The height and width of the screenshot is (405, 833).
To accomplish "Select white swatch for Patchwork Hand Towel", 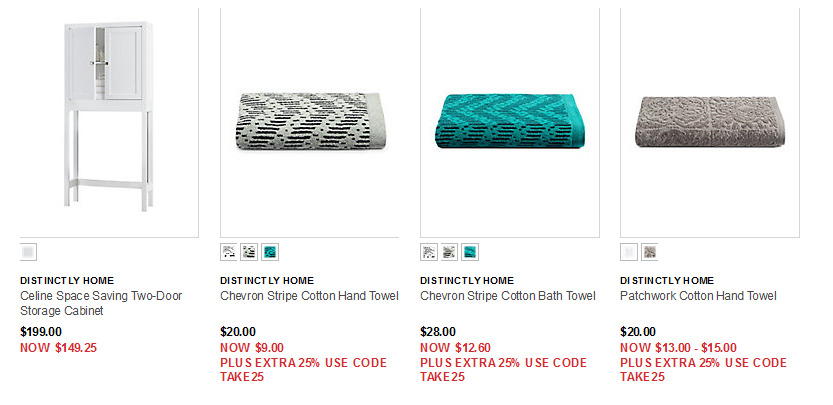I will tap(629, 252).
